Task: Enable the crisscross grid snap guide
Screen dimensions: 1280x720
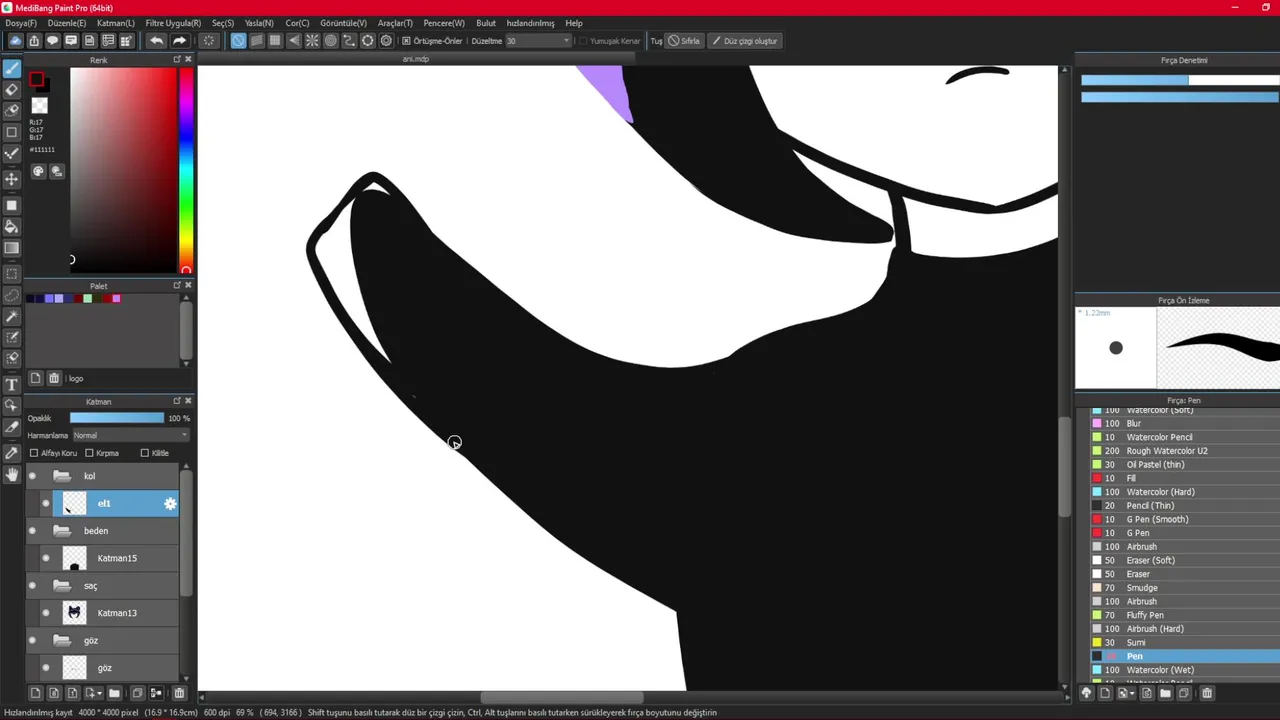Action: pyautogui.click(x=275, y=41)
